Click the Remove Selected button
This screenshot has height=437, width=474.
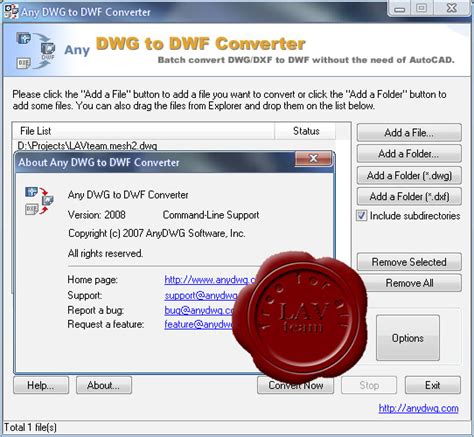409,262
